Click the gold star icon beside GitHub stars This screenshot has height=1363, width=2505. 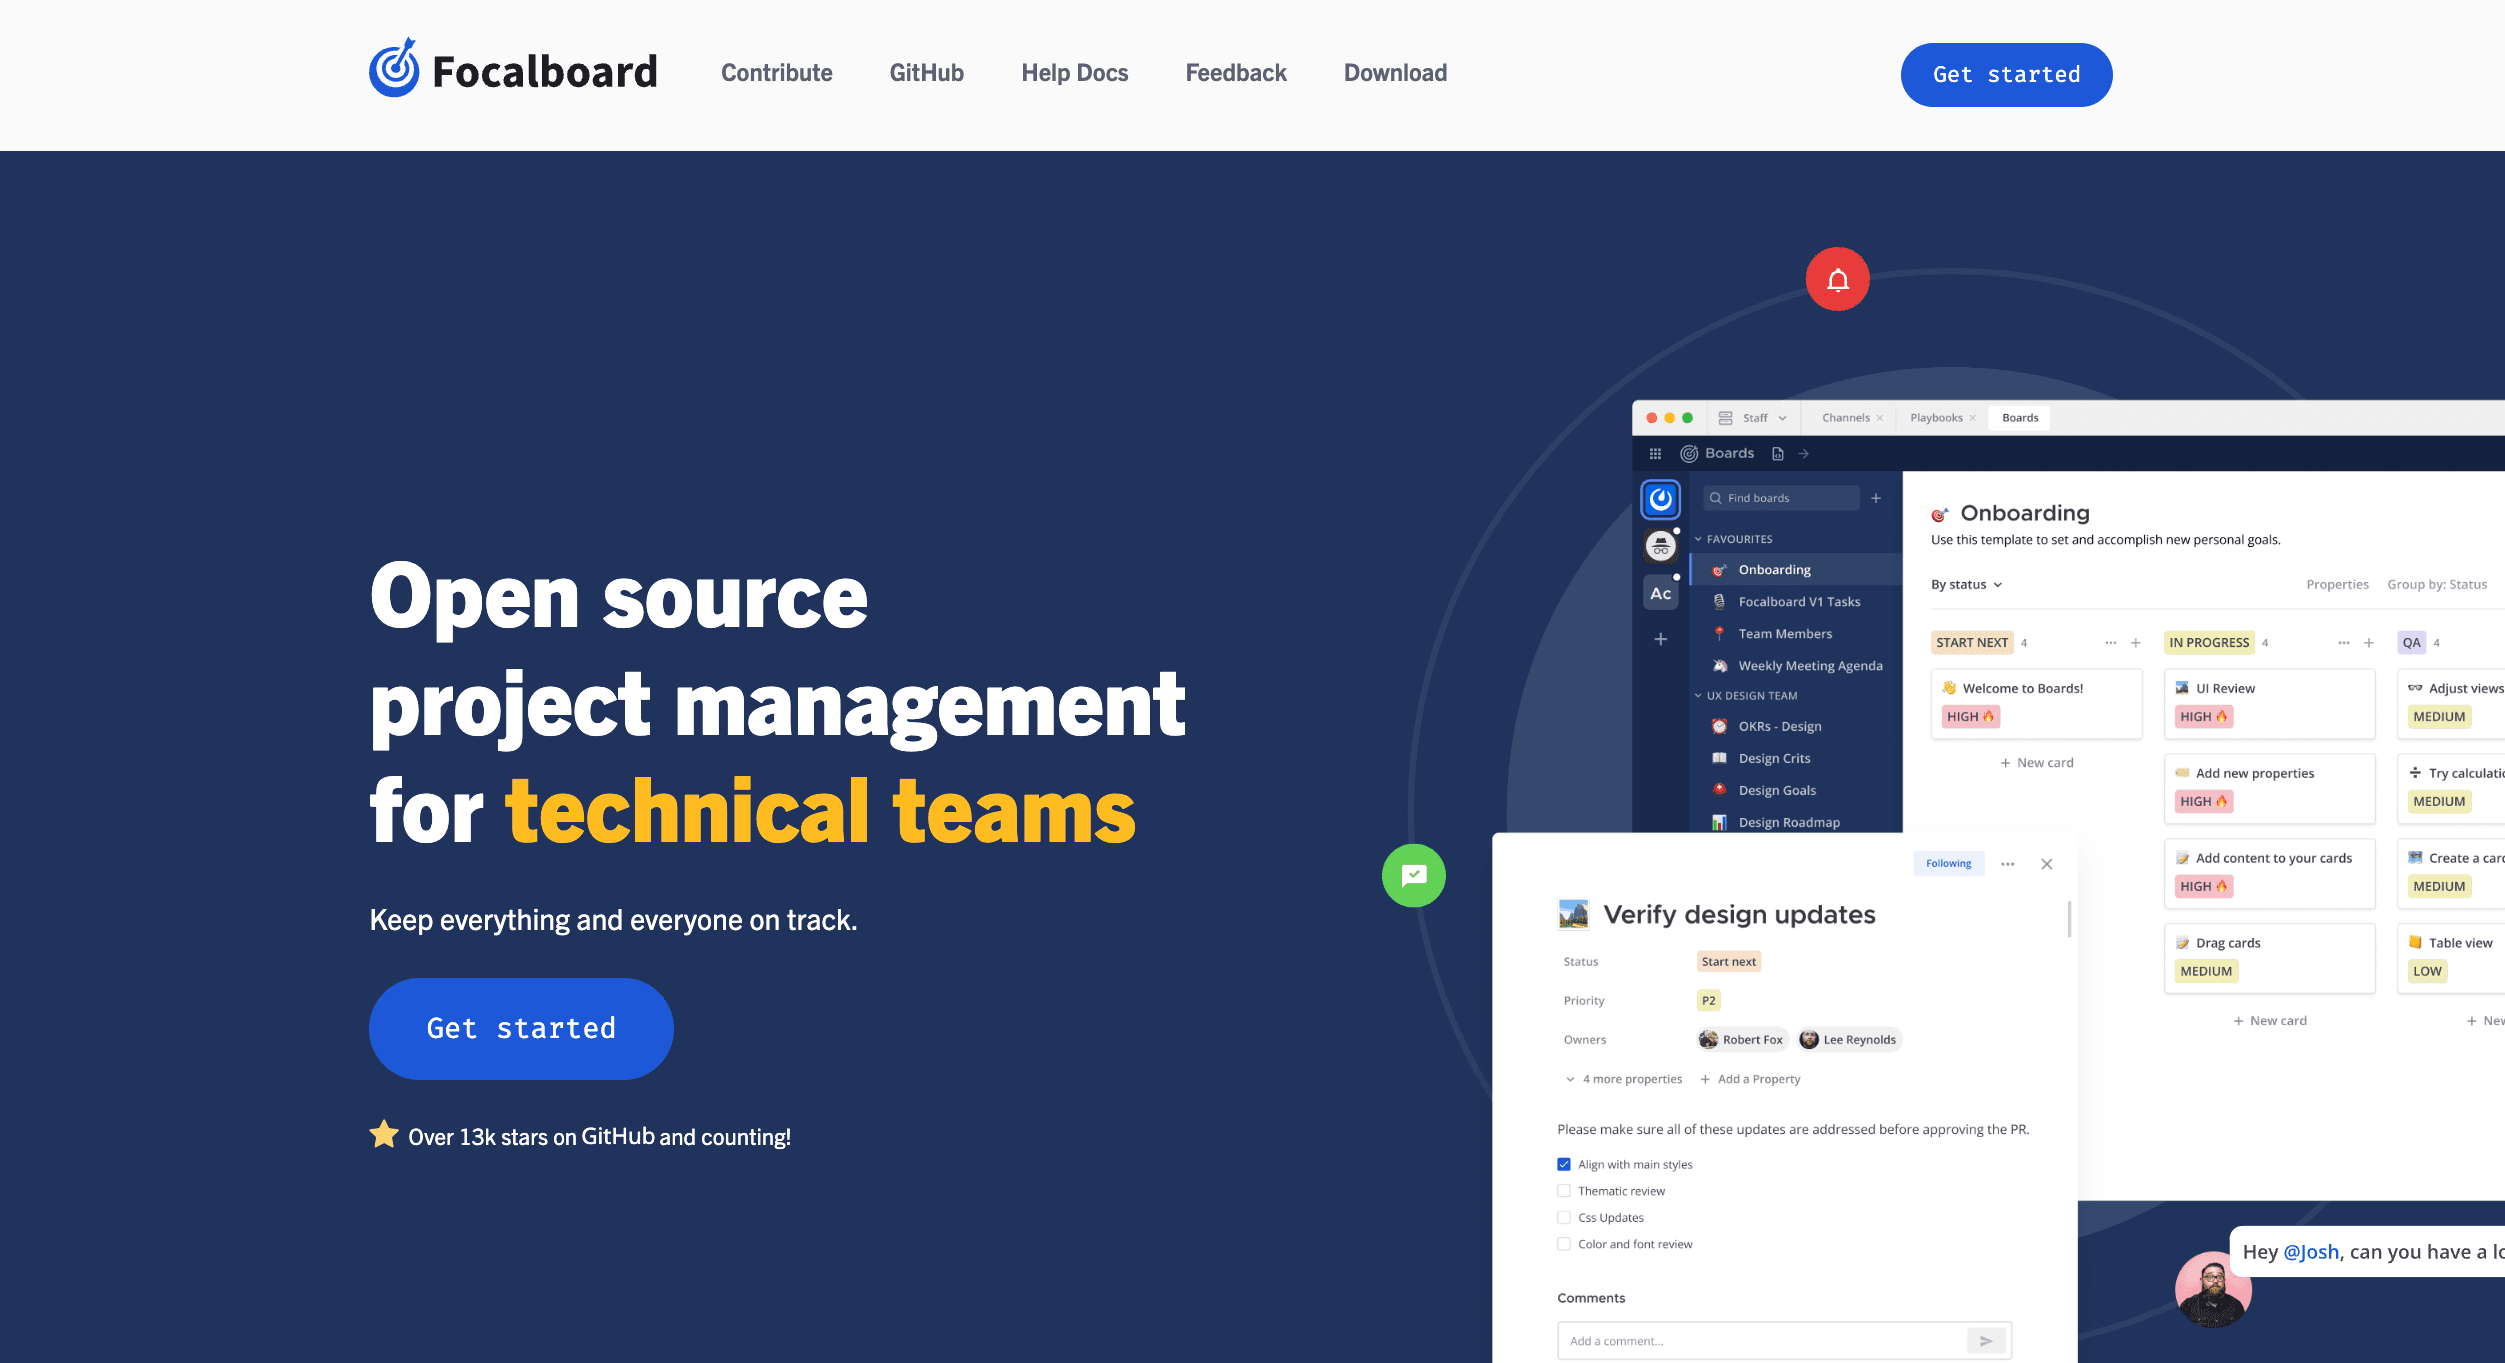(384, 1134)
